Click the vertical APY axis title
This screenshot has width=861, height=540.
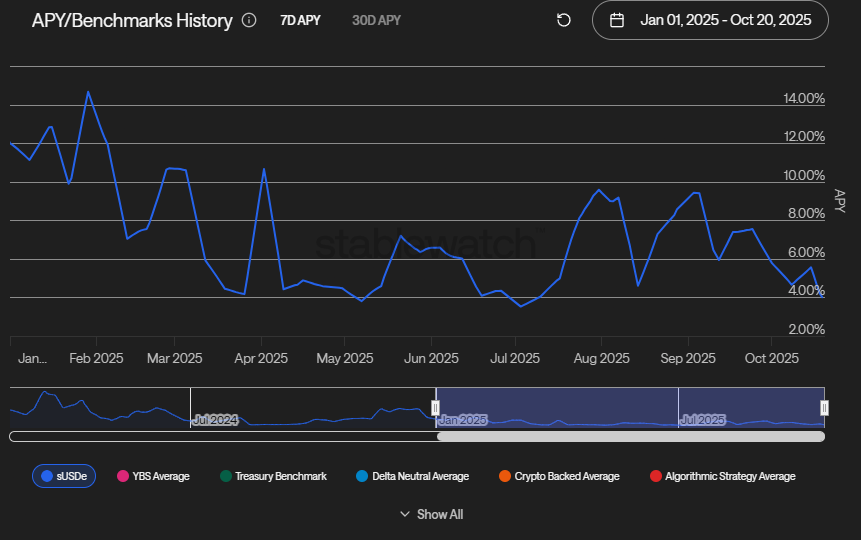pos(840,201)
